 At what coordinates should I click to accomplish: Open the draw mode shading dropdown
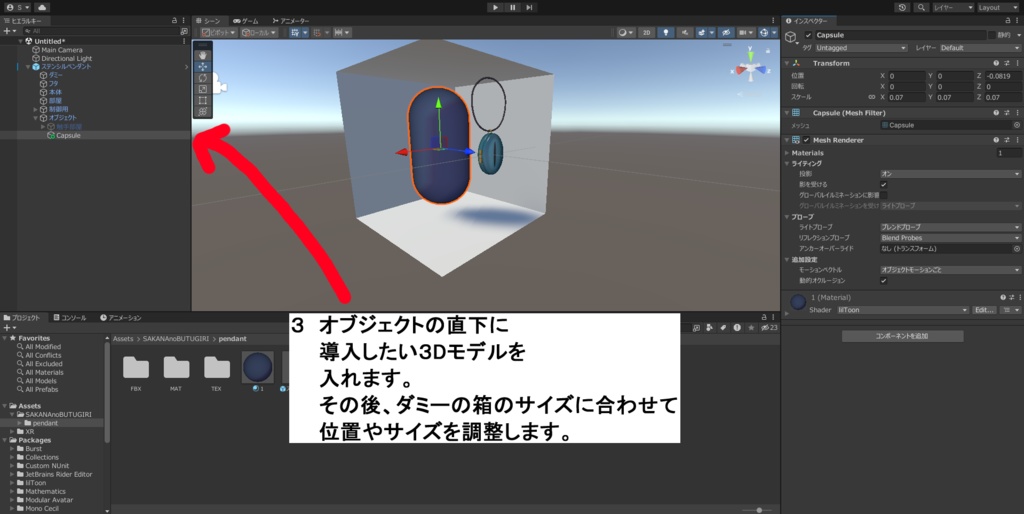click(626, 32)
